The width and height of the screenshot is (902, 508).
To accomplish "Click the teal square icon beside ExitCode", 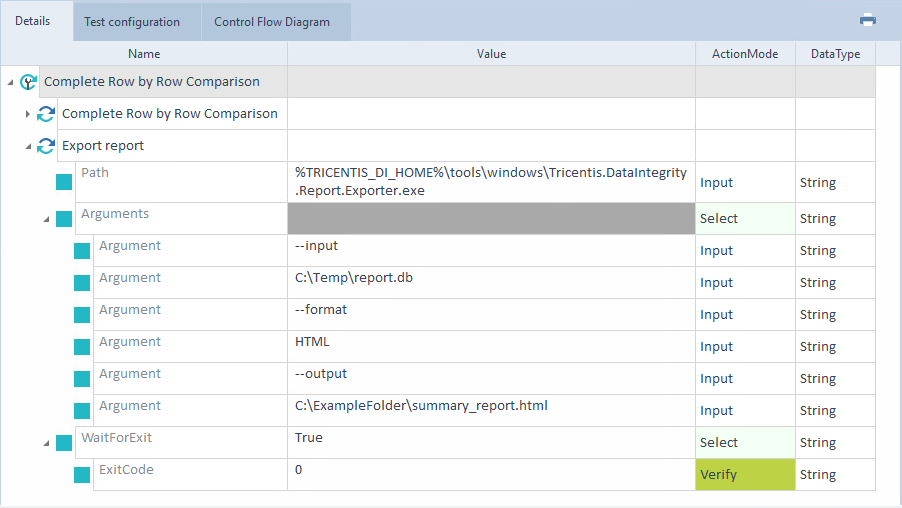I will tap(82, 475).
